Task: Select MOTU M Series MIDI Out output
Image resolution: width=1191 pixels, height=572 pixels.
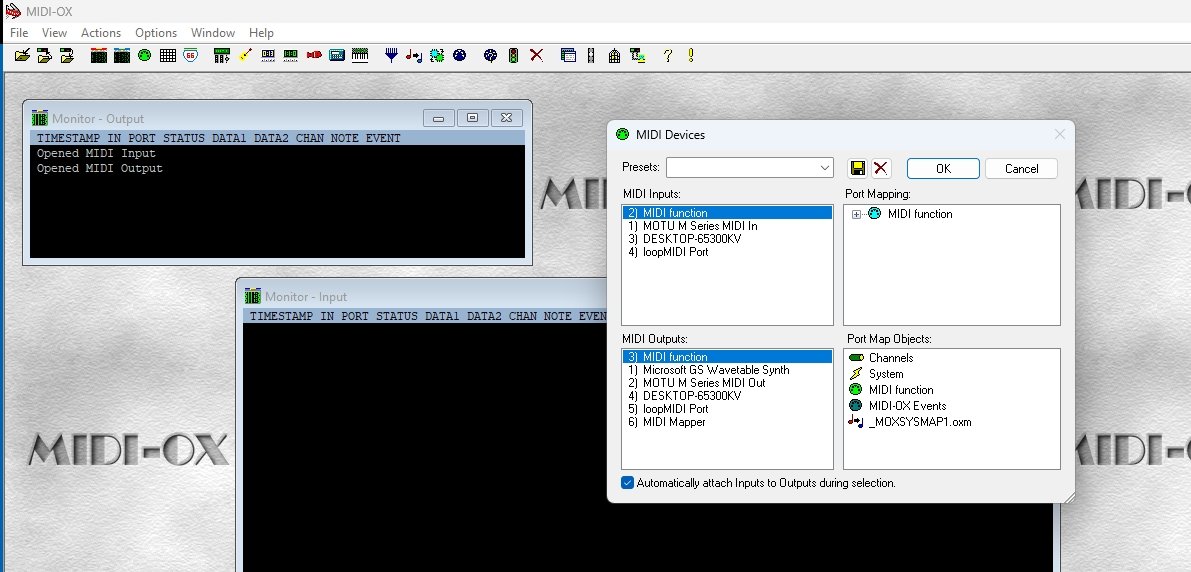Action: [727, 383]
